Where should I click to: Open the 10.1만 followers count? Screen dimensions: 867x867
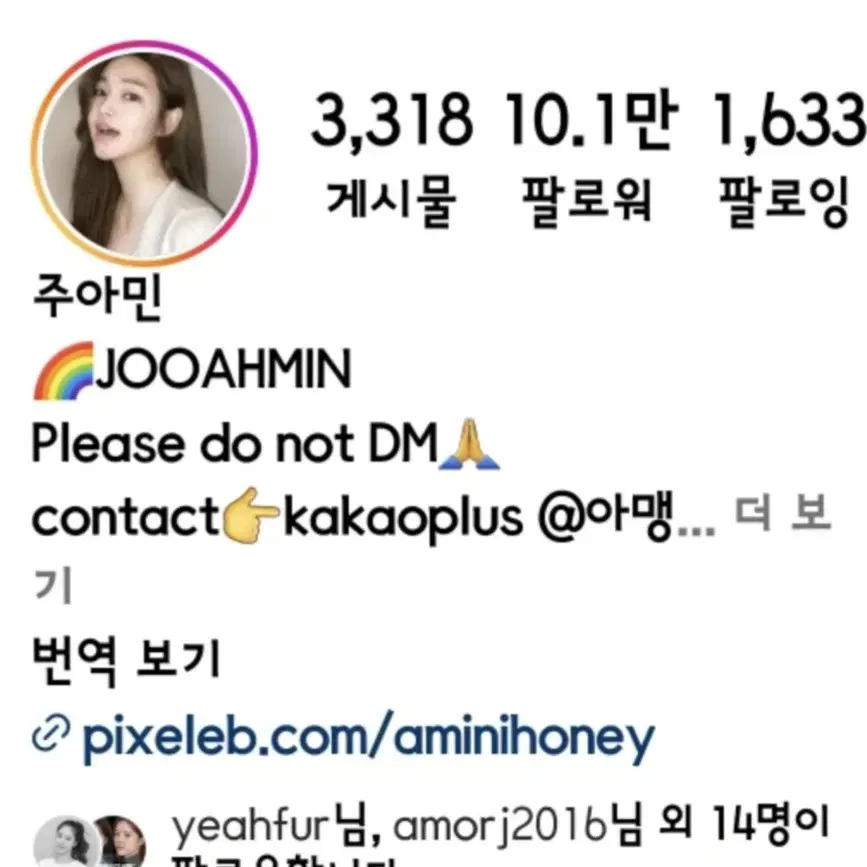coord(590,119)
